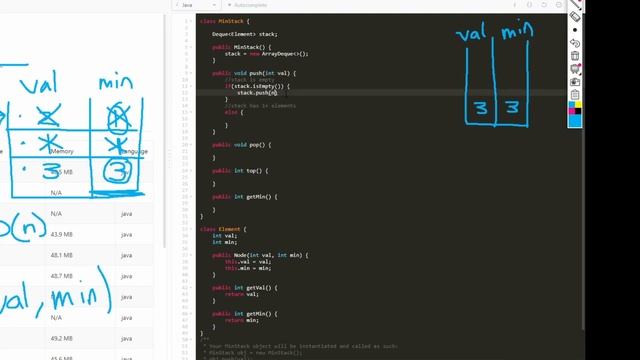This screenshot has height=360, width=640.
Task: Toggle the Autocomplete option
Action: pos(247,5)
